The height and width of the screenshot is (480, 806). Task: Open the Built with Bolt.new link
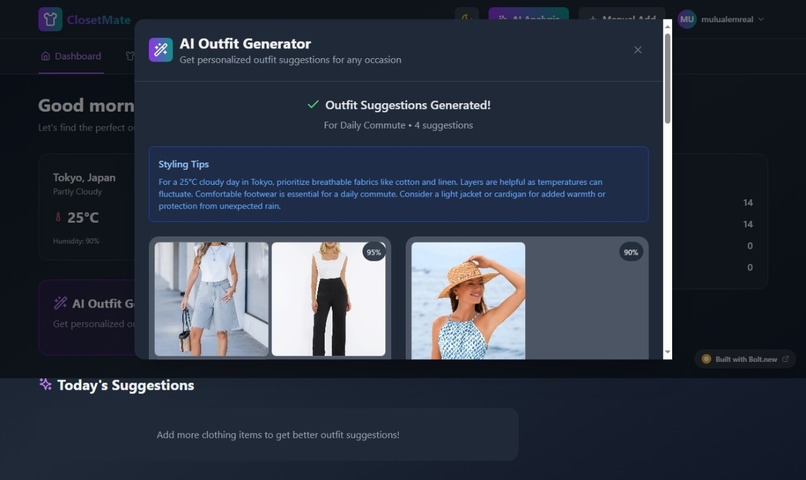(745, 359)
